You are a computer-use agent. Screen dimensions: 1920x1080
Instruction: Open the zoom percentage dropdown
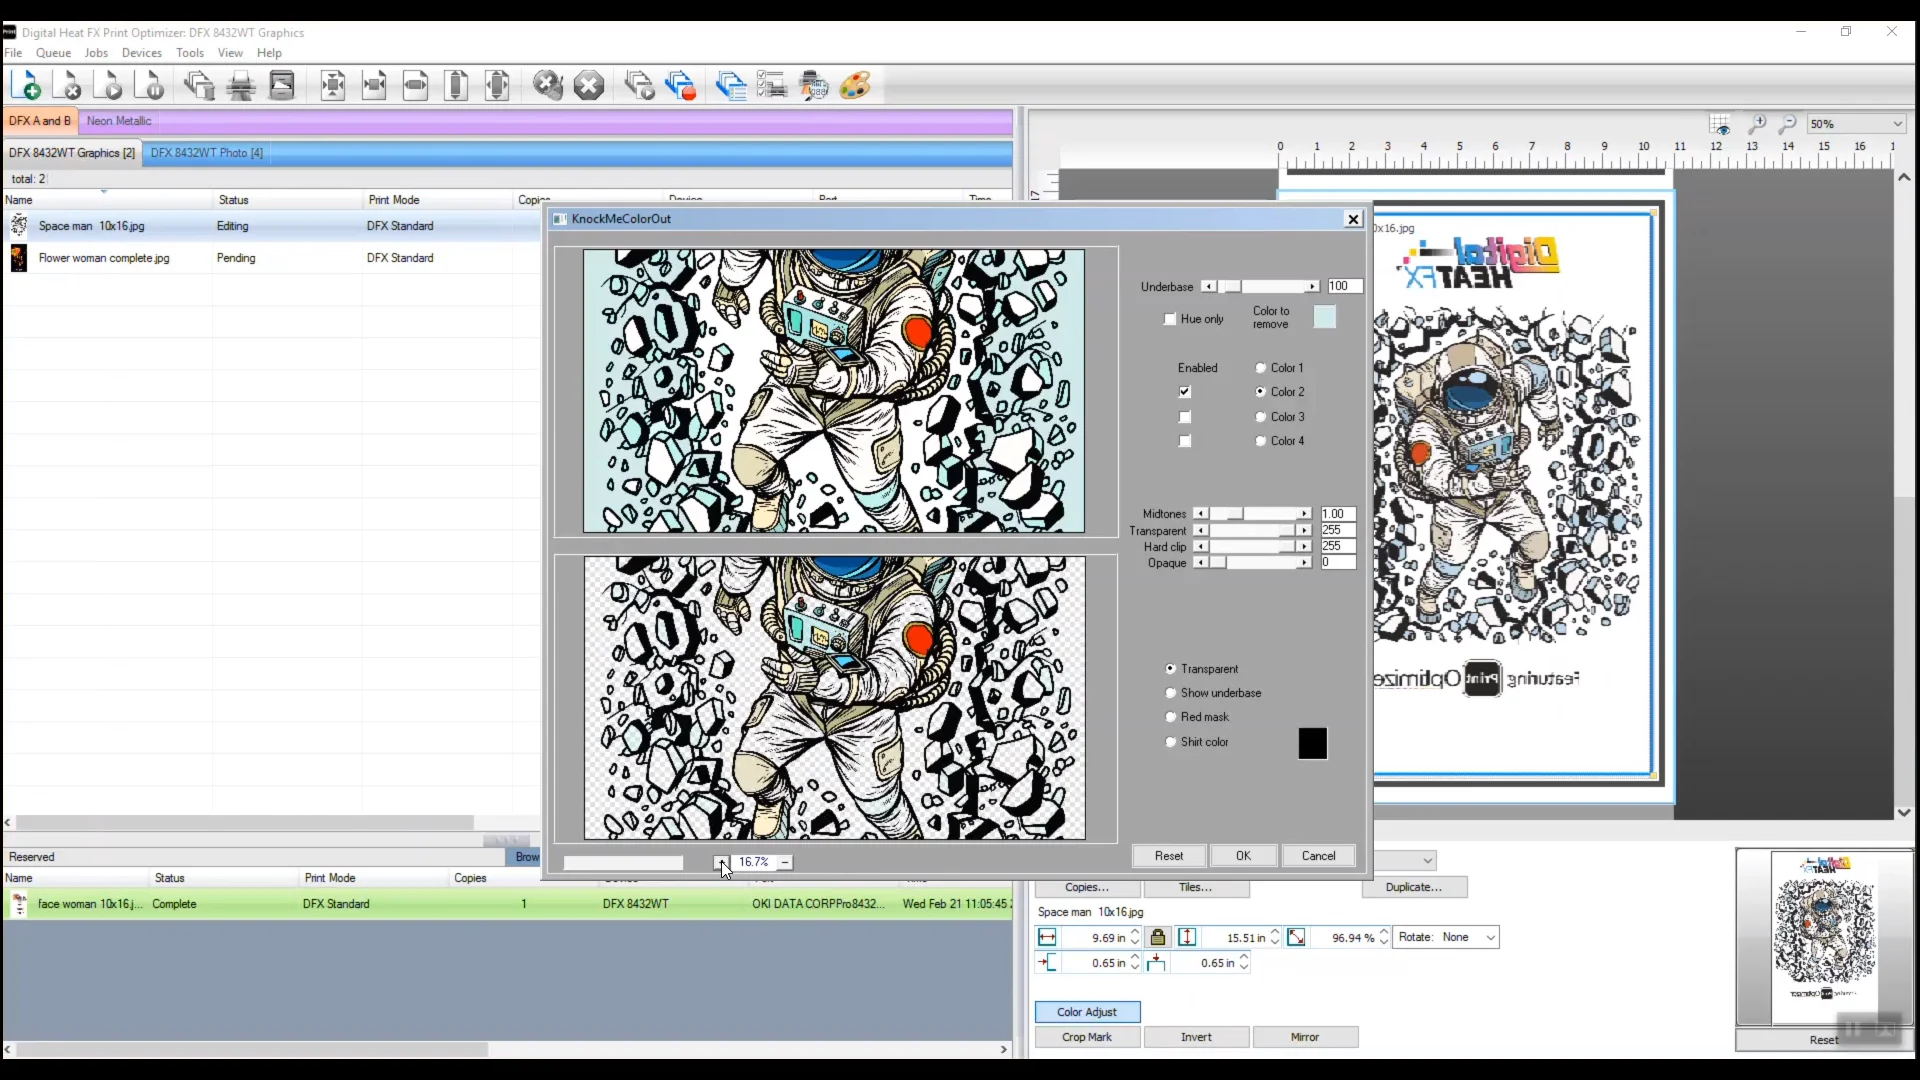point(1897,124)
